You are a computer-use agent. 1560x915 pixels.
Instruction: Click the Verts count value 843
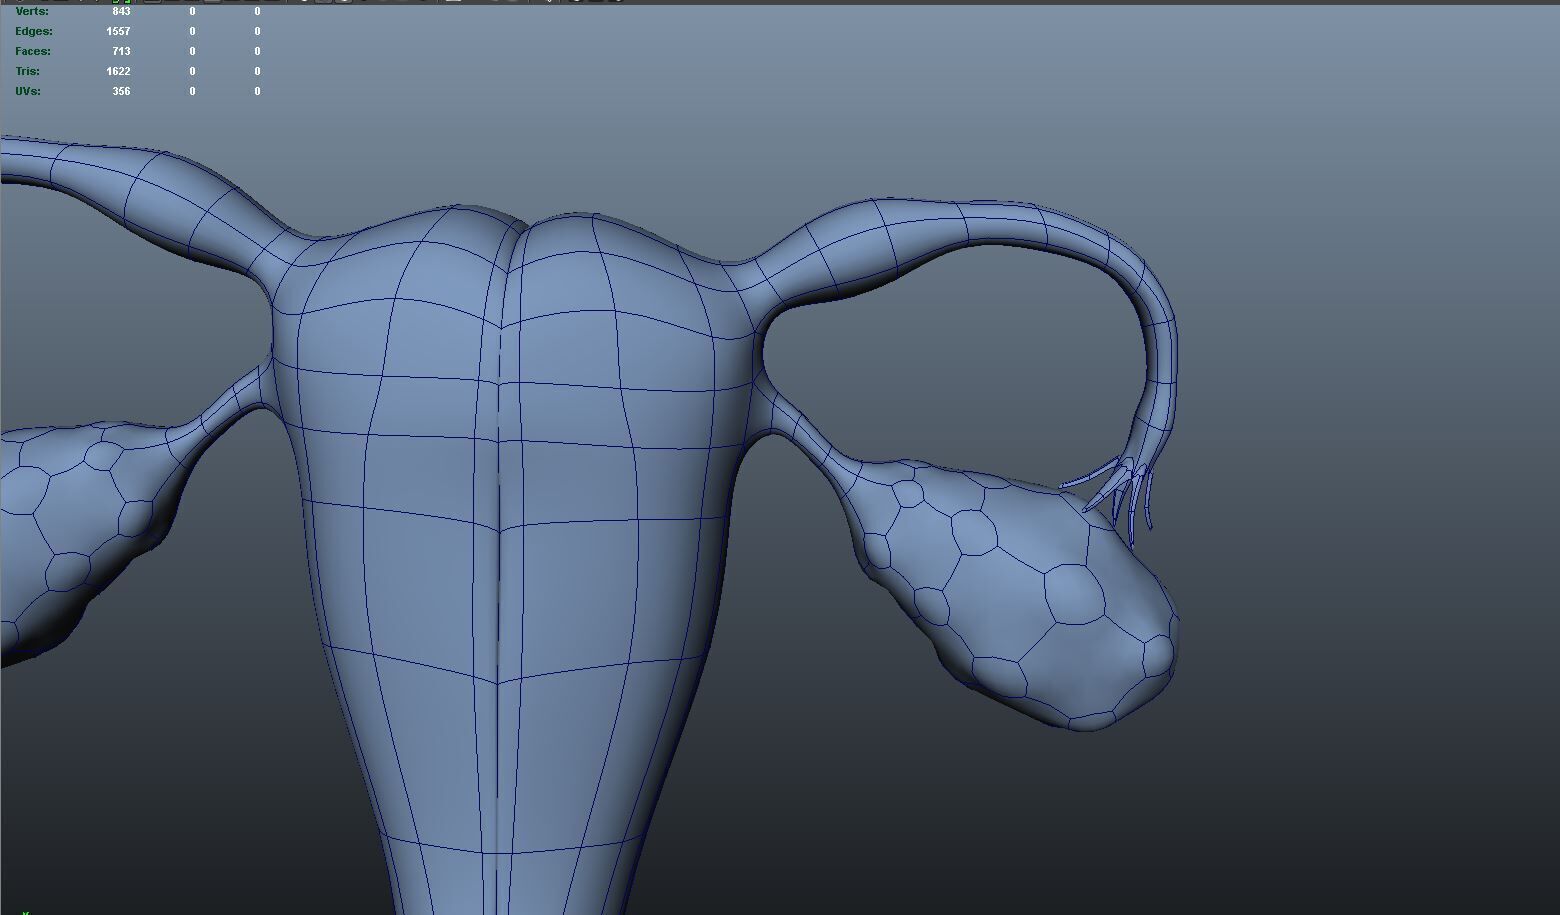point(121,11)
